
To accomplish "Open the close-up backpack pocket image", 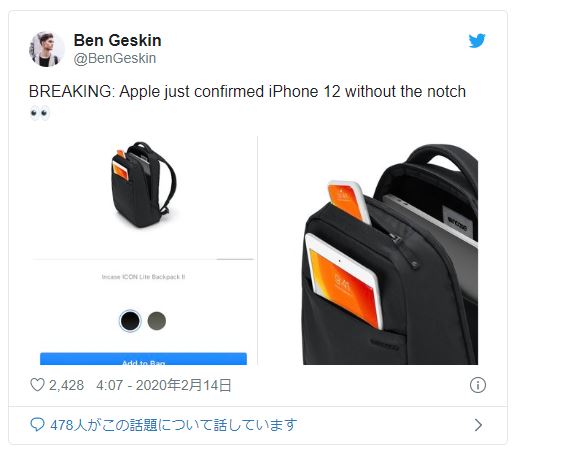I will point(390,254).
